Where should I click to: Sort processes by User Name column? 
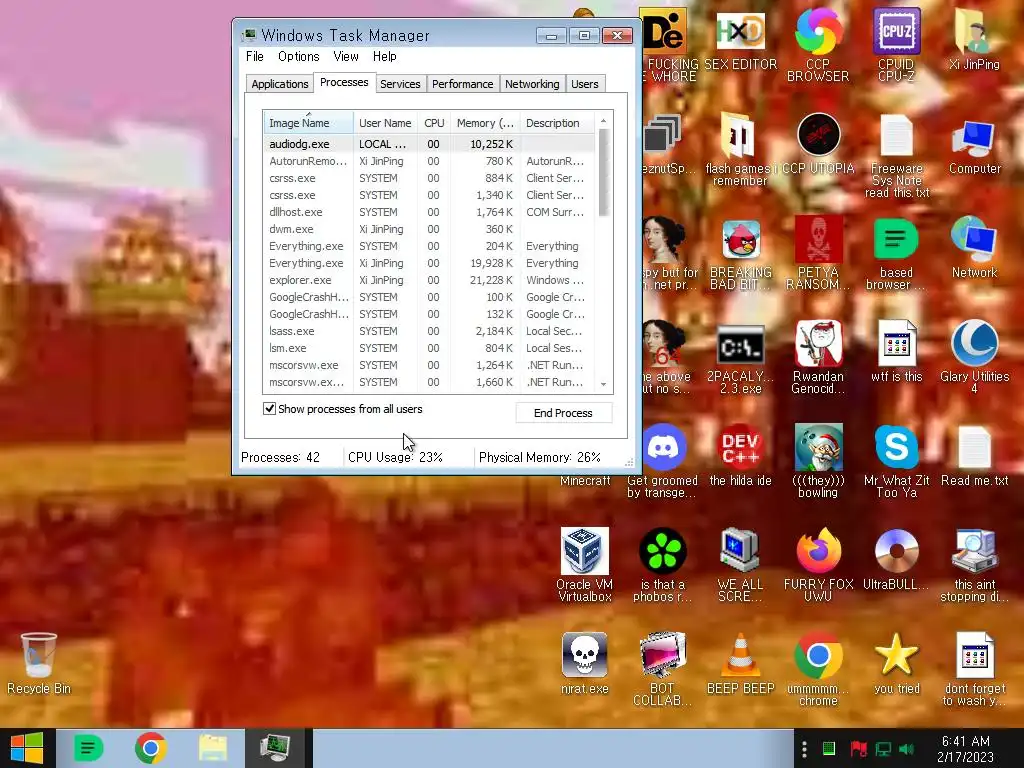coord(385,123)
